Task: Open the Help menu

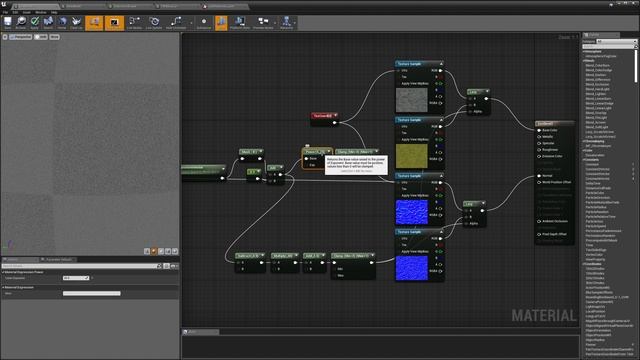Action: (x=54, y=12)
